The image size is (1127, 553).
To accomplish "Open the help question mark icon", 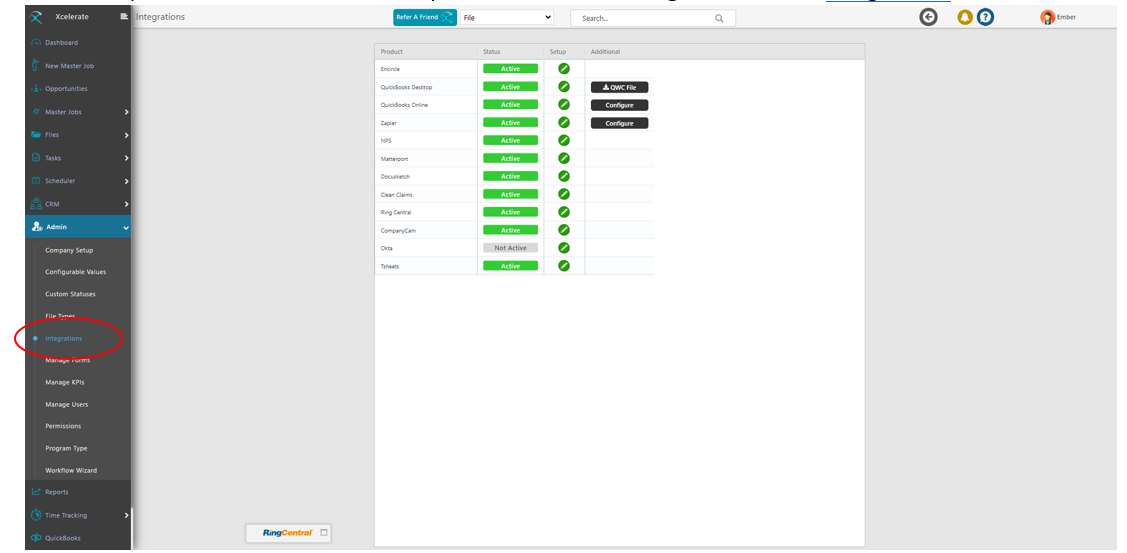I will coord(985,17).
